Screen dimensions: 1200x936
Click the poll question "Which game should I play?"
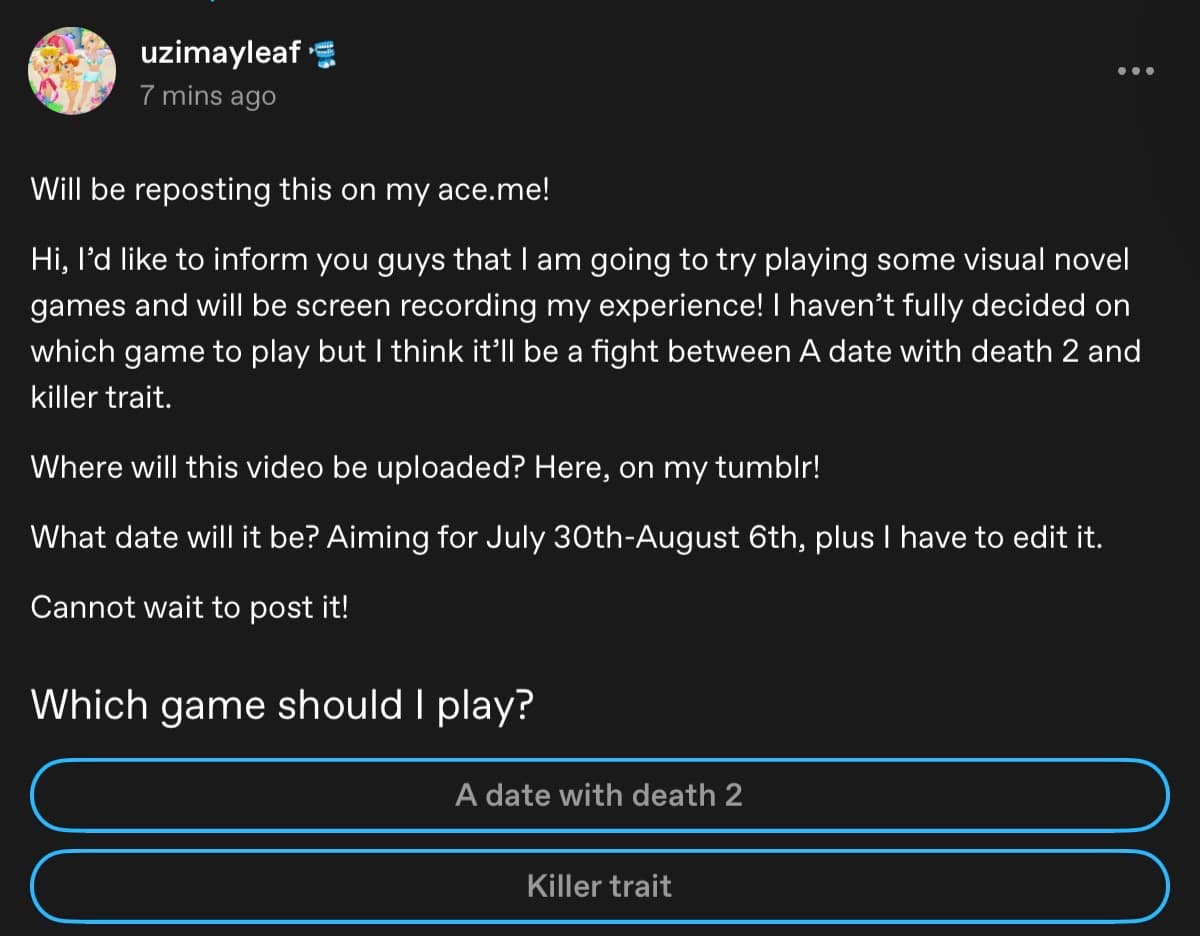(282, 706)
